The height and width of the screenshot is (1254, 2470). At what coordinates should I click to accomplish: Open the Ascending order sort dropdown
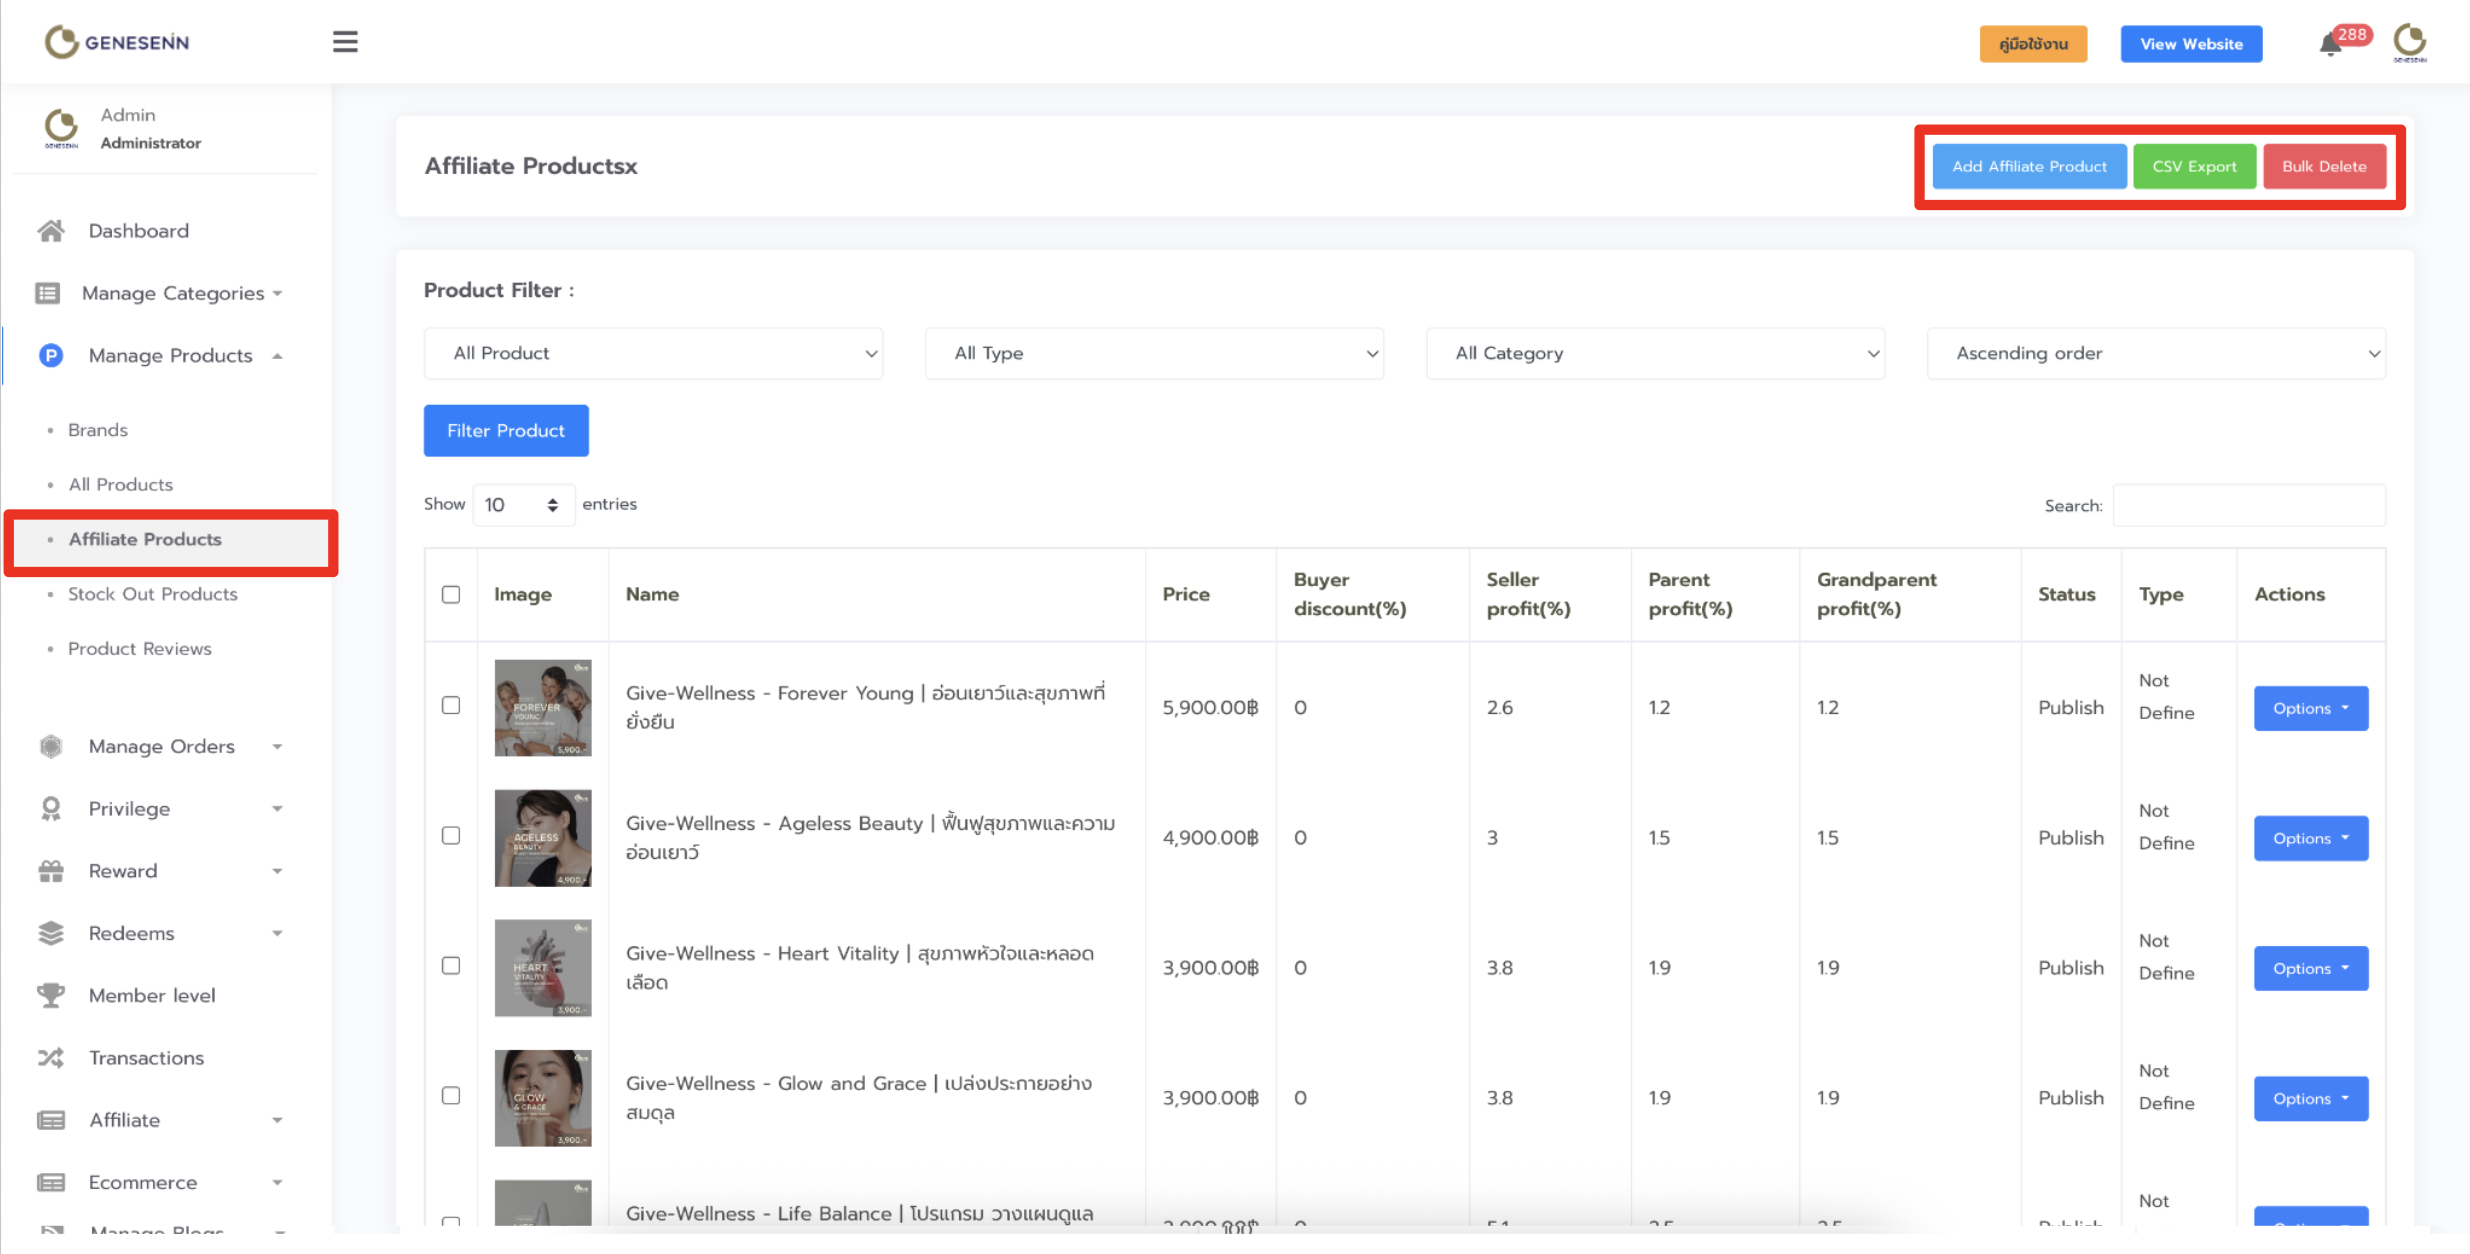click(x=2156, y=353)
